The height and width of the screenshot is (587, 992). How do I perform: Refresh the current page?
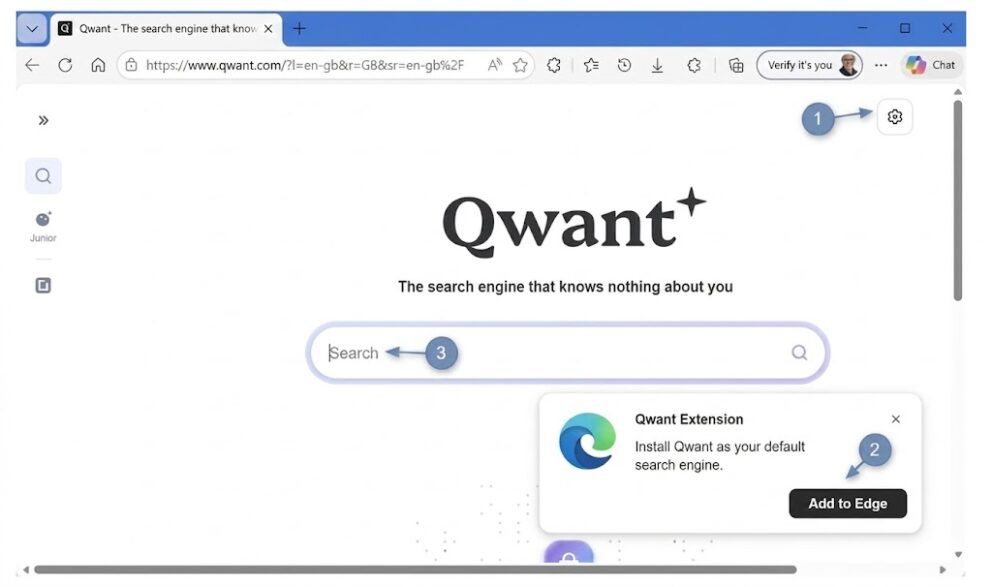pyautogui.click(x=65, y=65)
